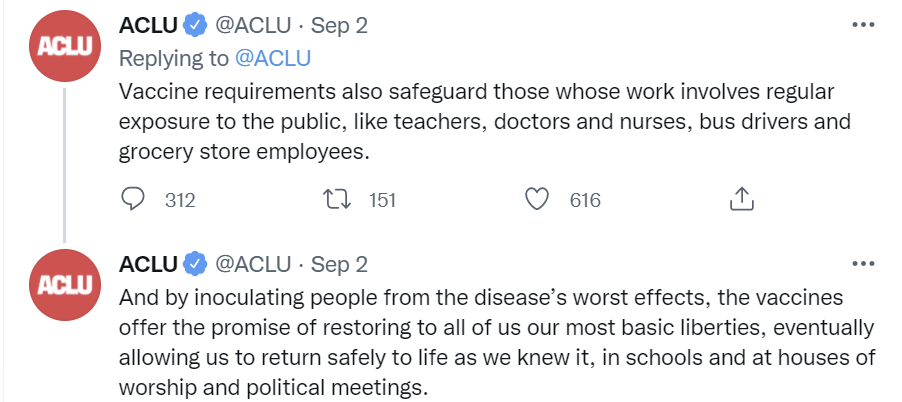Click the 312 replies count
The image size is (902, 402).
[x=180, y=200]
